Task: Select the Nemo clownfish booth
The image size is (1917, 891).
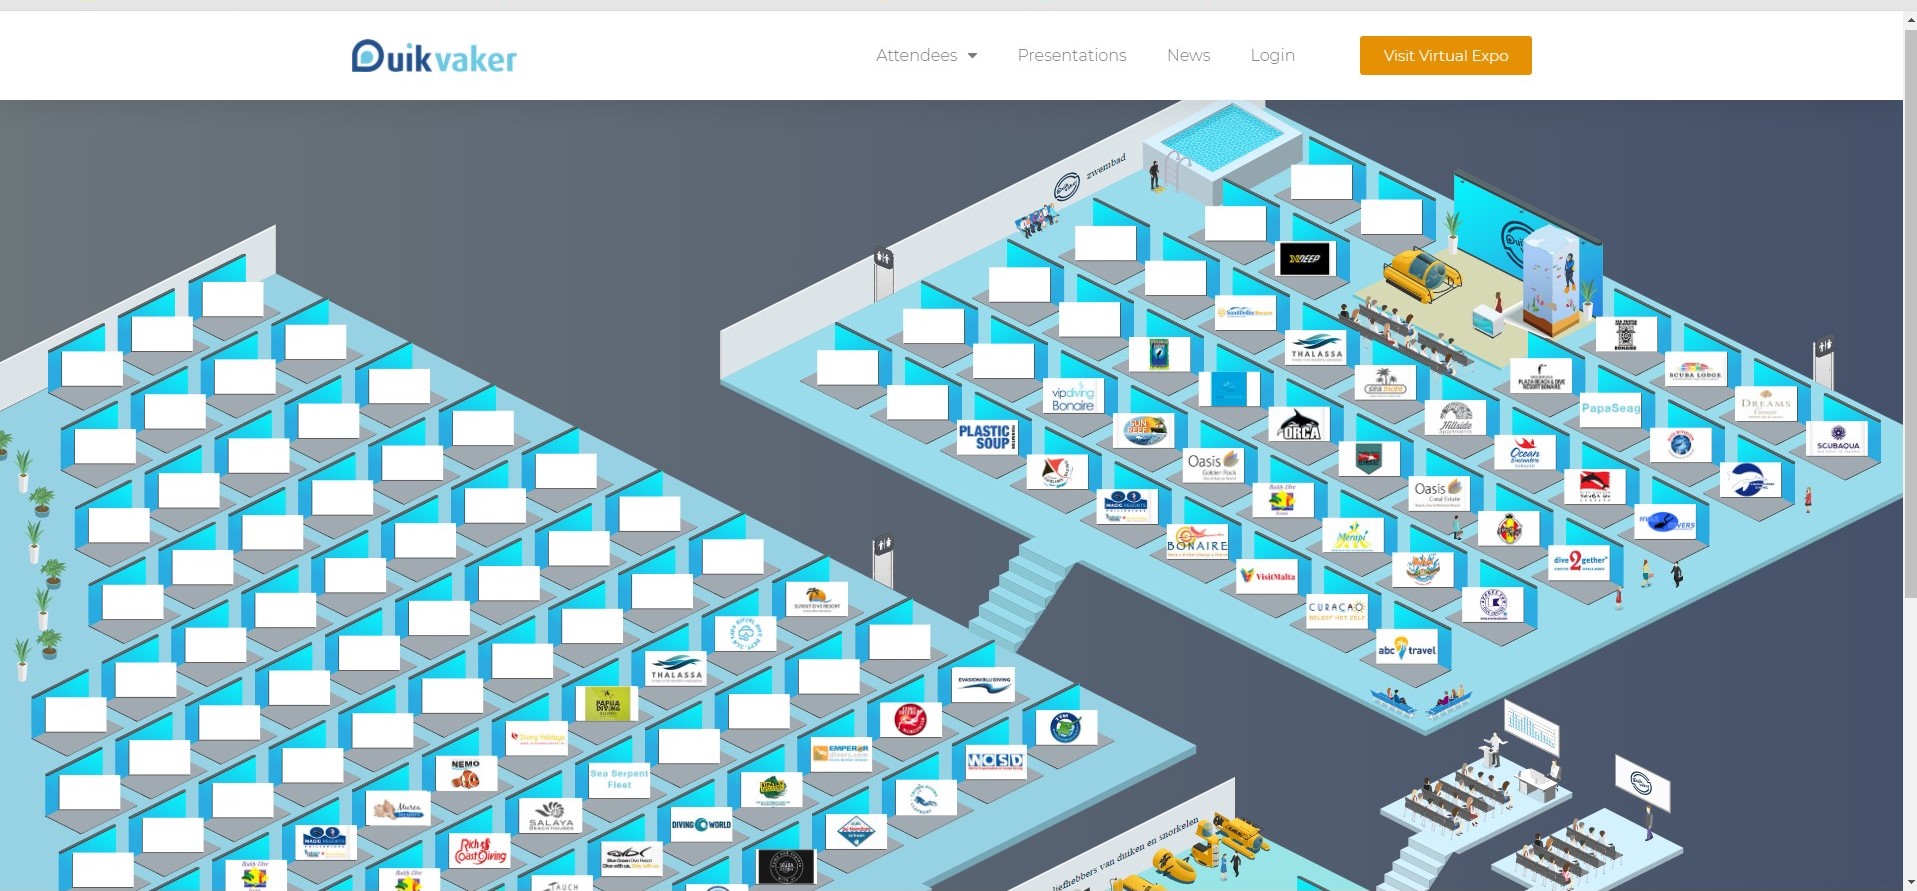Action: [466, 773]
